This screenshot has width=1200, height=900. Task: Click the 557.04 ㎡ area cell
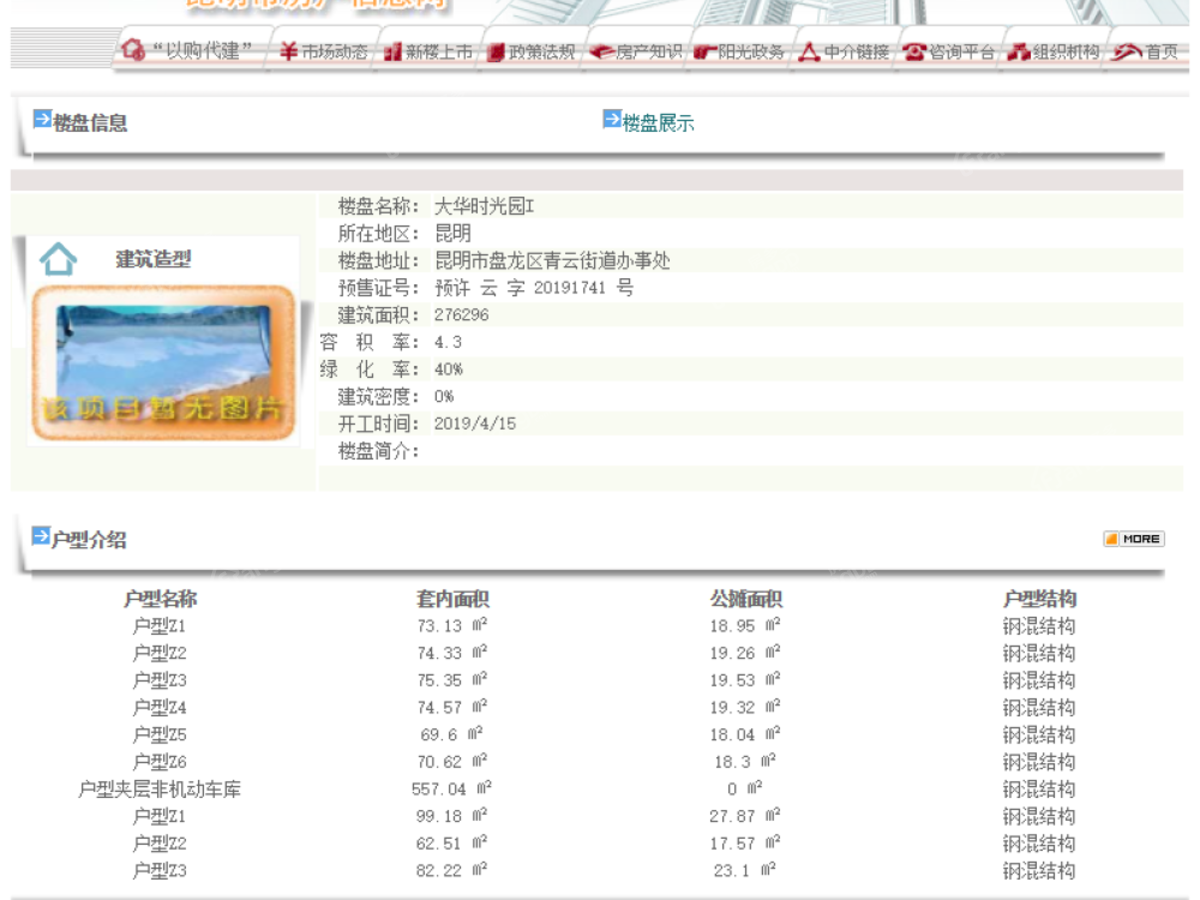452,789
